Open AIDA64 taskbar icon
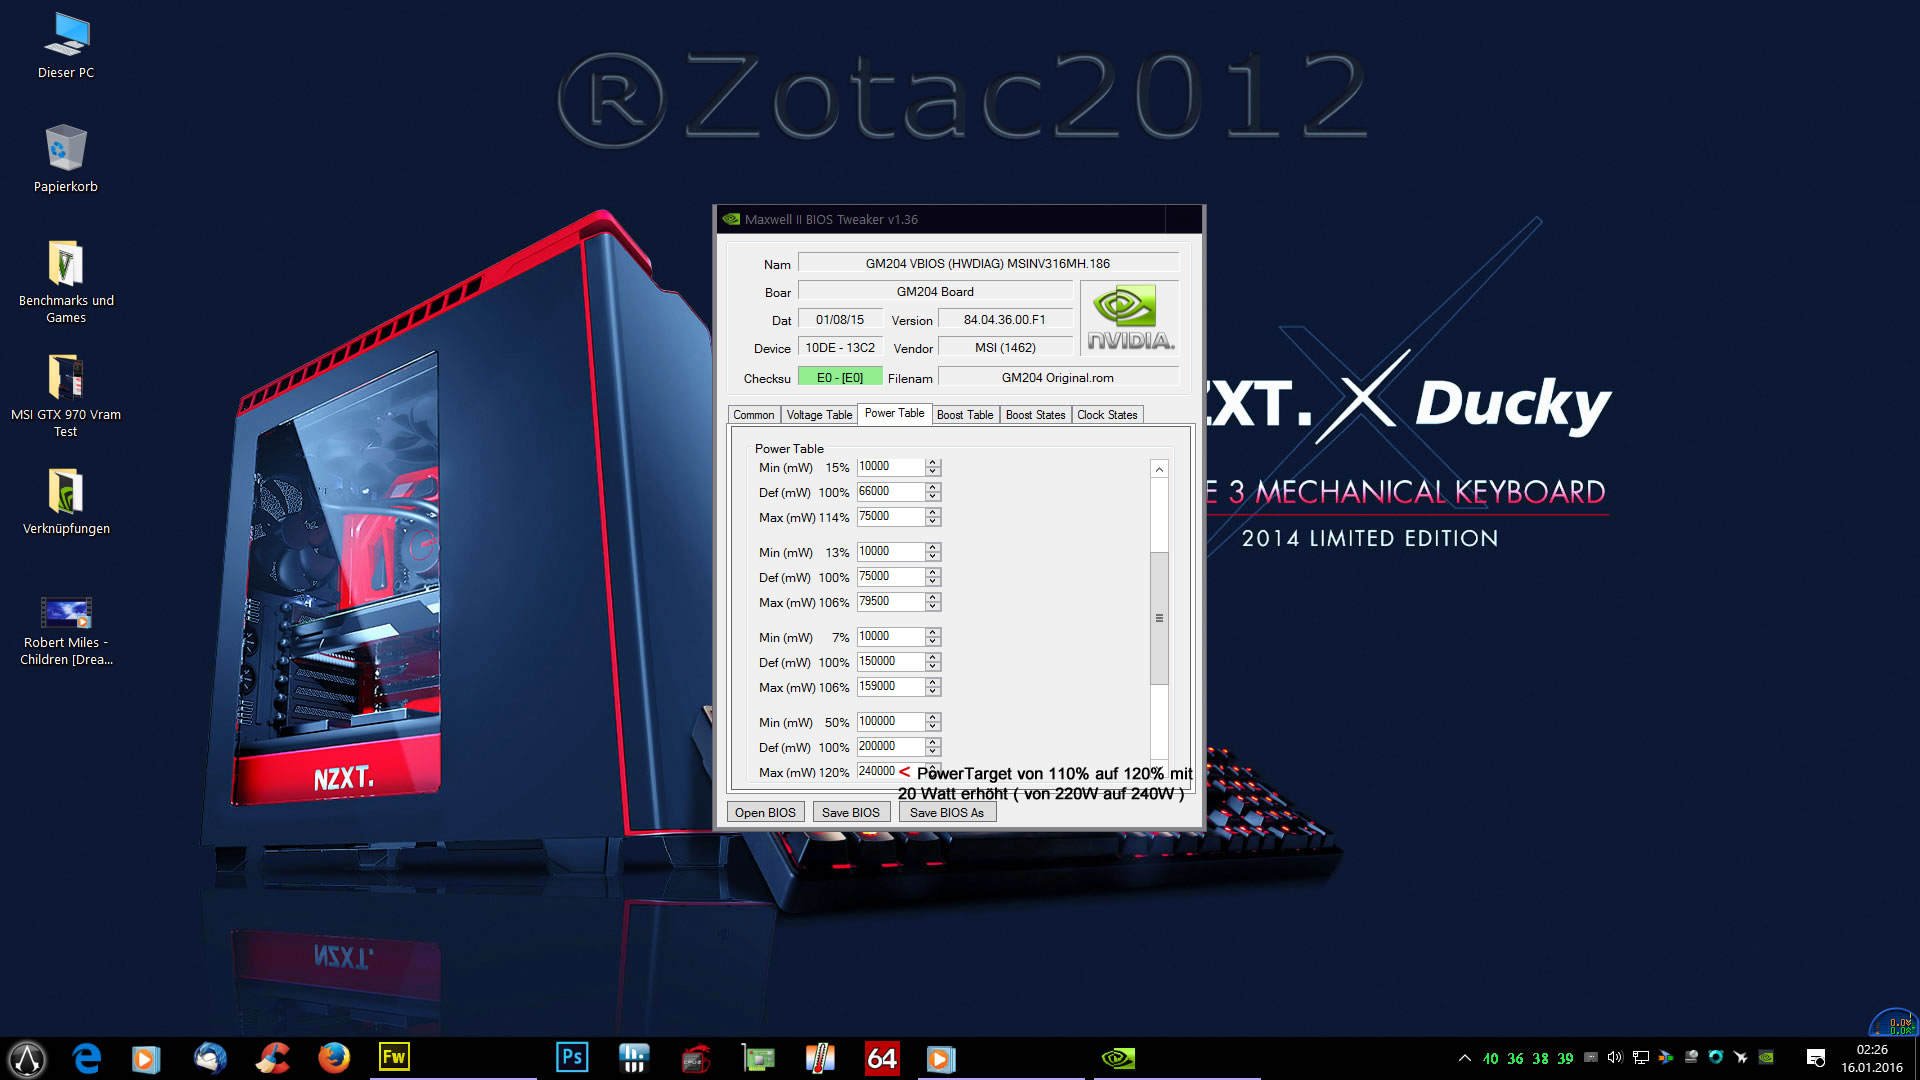This screenshot has width=1920, height=1080. coord(881,1057)
